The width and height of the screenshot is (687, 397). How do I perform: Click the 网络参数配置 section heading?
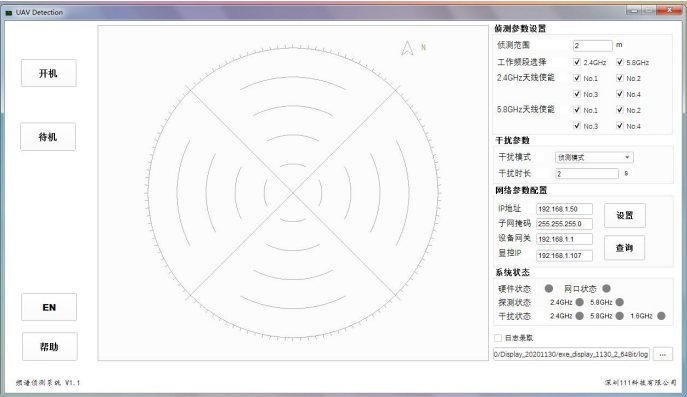(x=521, y=190)
